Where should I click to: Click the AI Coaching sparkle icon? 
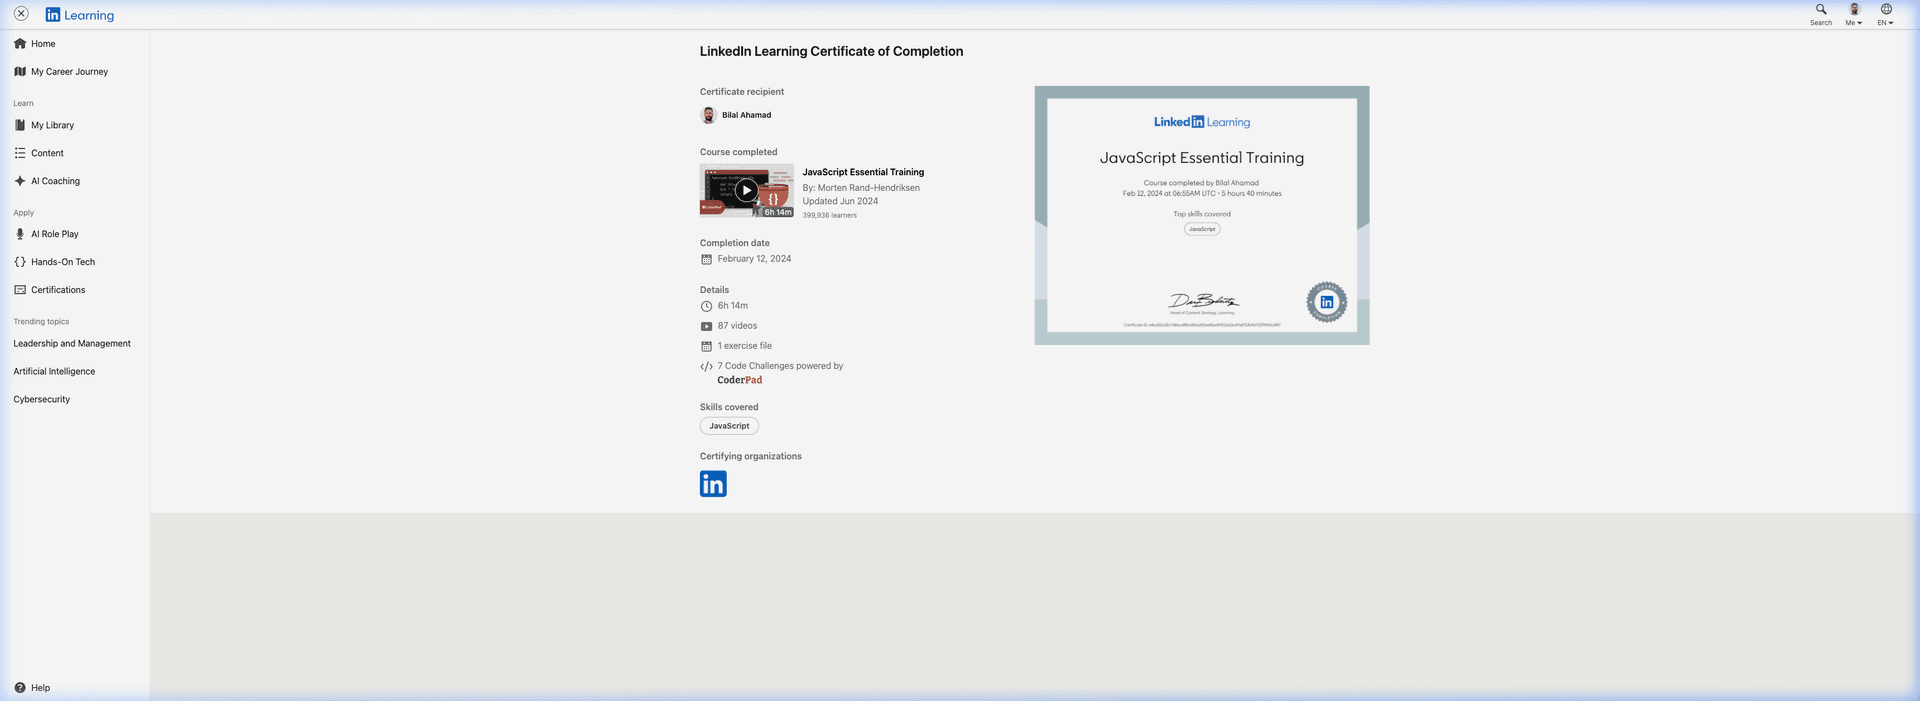pyautogui.click(x=20, y=181)
